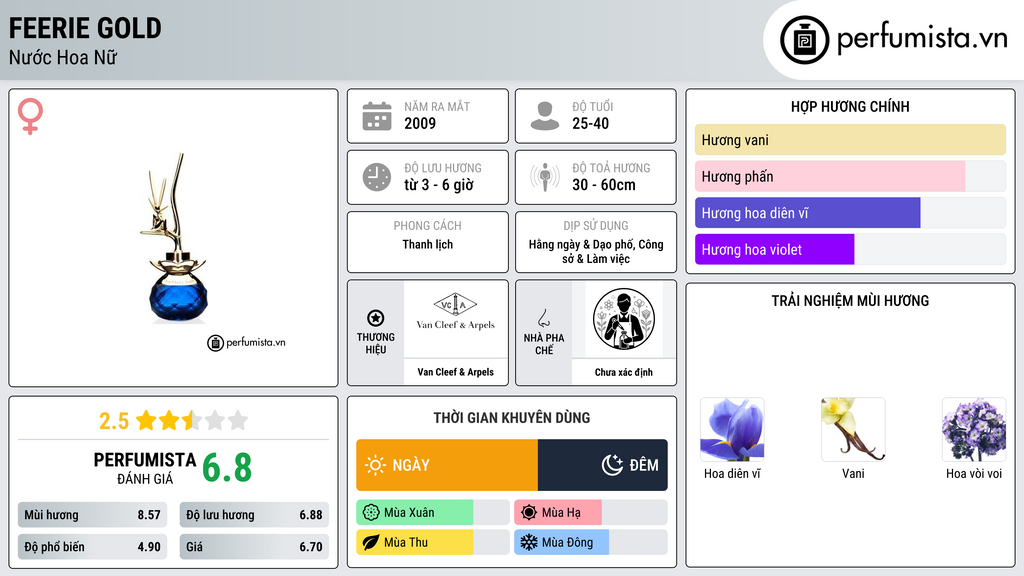Click the Thanh lịch style value
Image resolution: width=1024 pixels, height=576 pixels.
click(x=428, y=244)
